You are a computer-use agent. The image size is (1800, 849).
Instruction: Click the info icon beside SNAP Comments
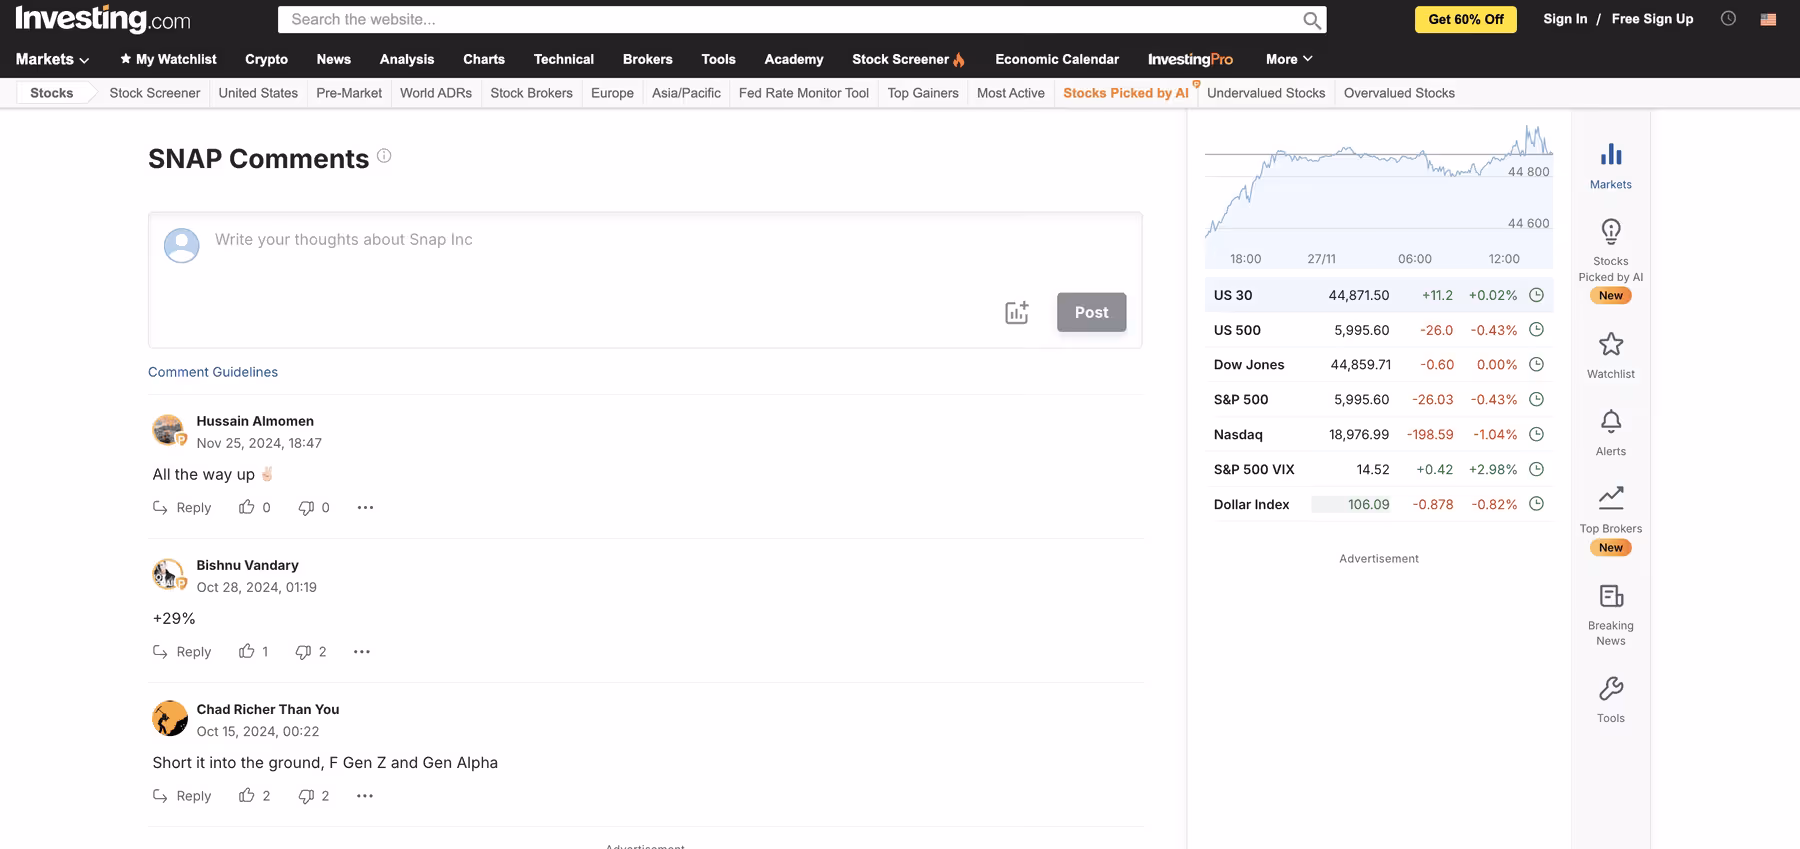384,156
